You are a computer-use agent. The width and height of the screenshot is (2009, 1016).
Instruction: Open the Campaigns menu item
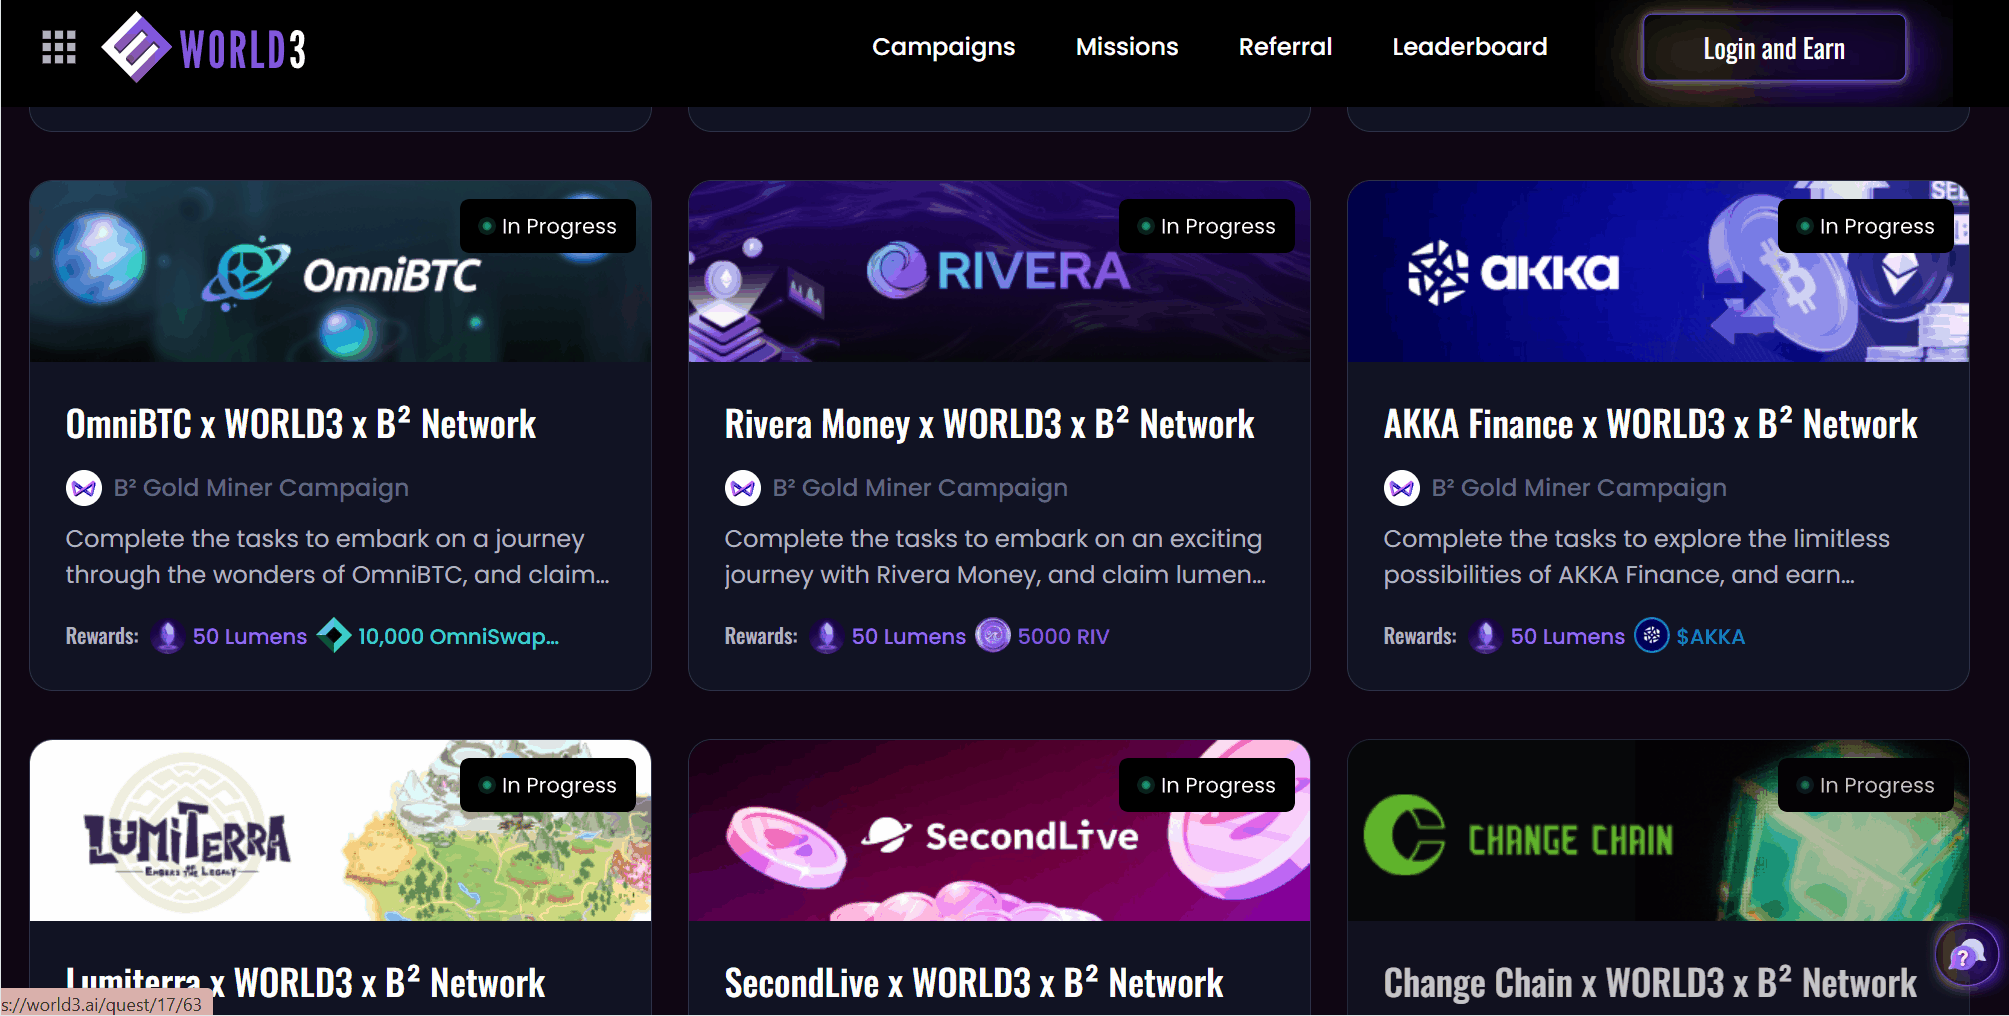(x=943, y=47)
